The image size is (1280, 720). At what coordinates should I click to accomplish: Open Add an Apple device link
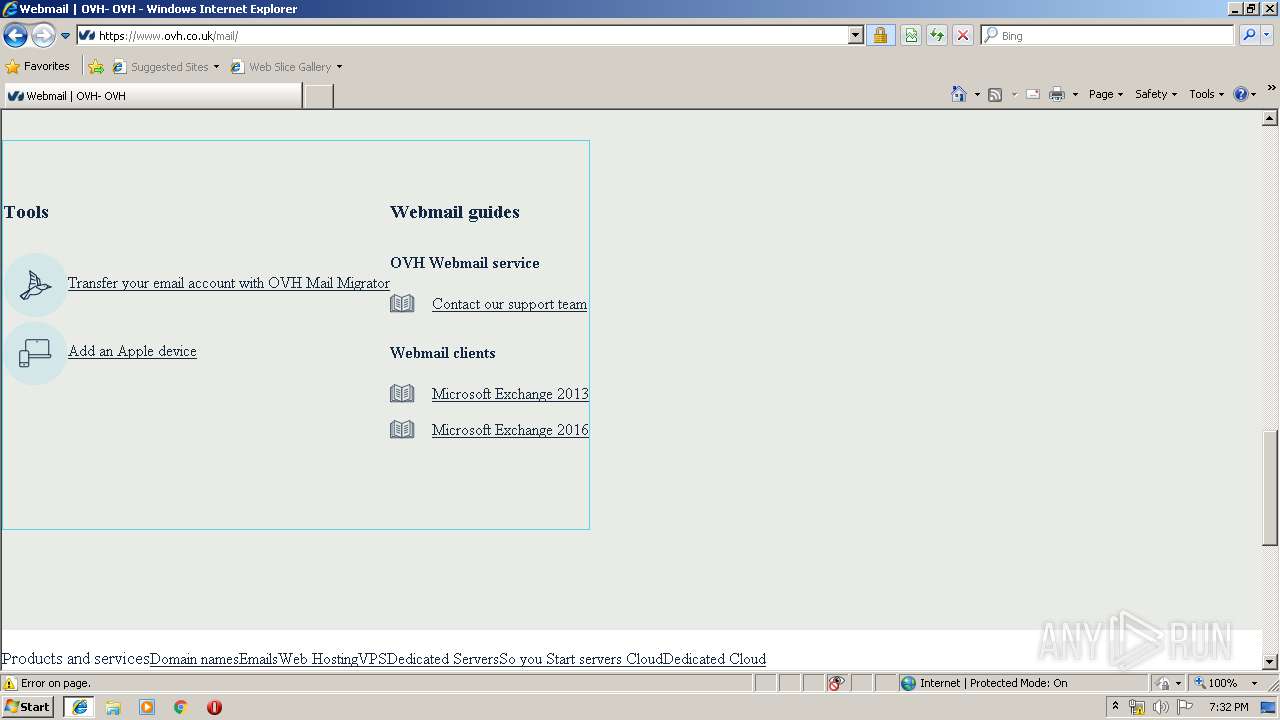[x=132, y=351]
